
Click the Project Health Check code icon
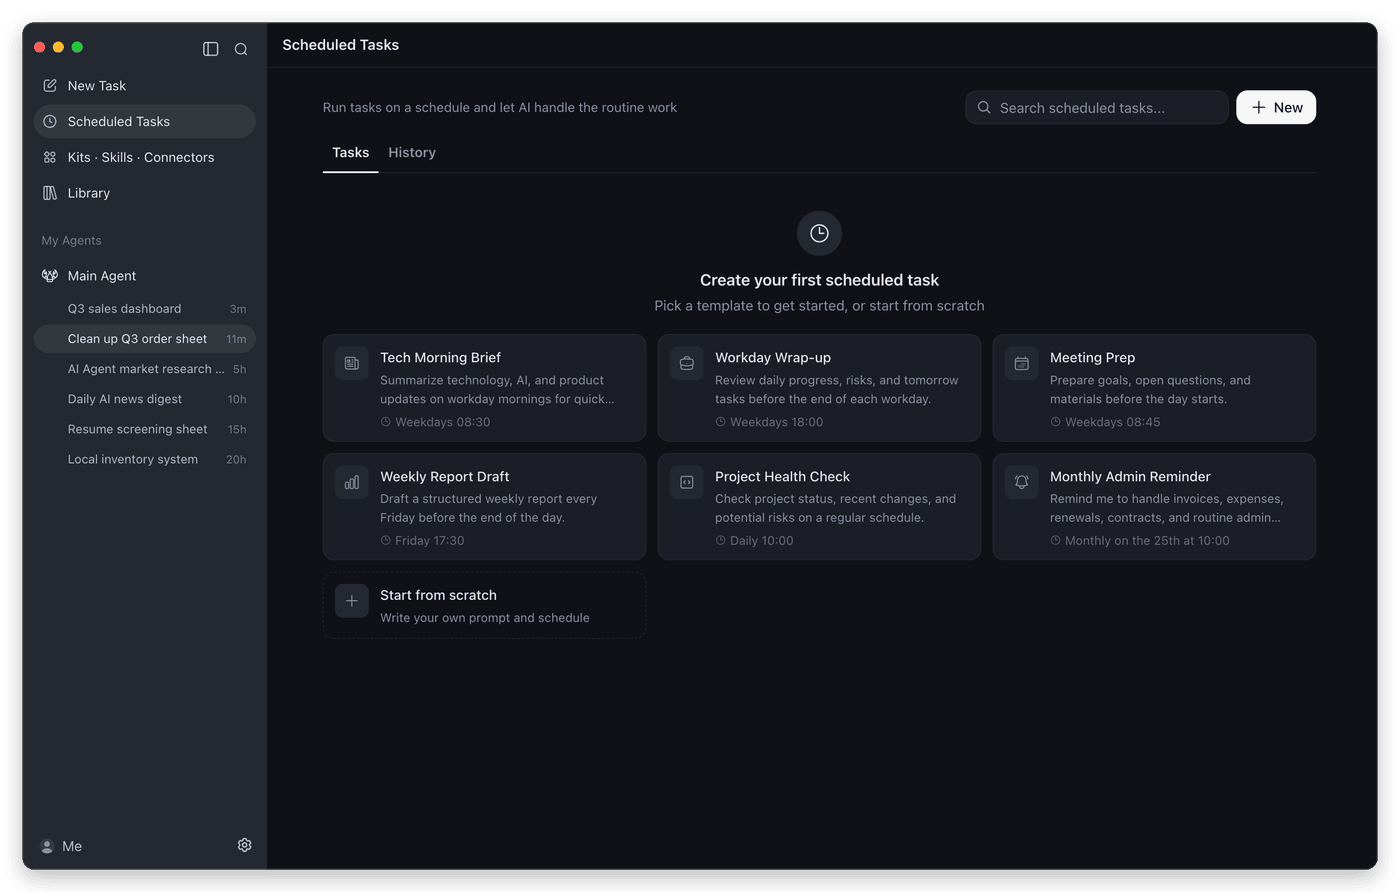[687, 482]
